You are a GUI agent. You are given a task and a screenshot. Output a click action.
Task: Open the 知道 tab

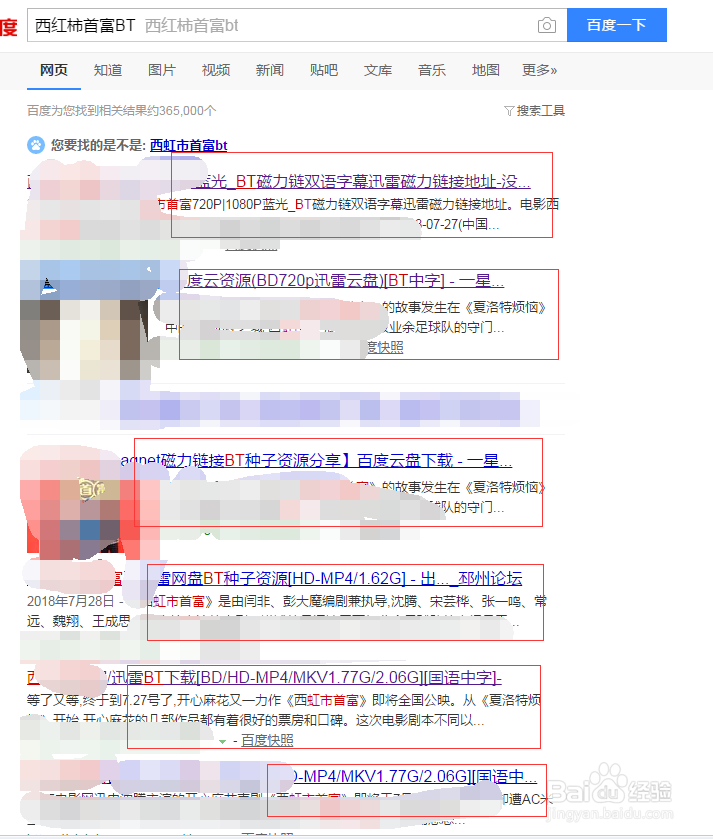108,70
